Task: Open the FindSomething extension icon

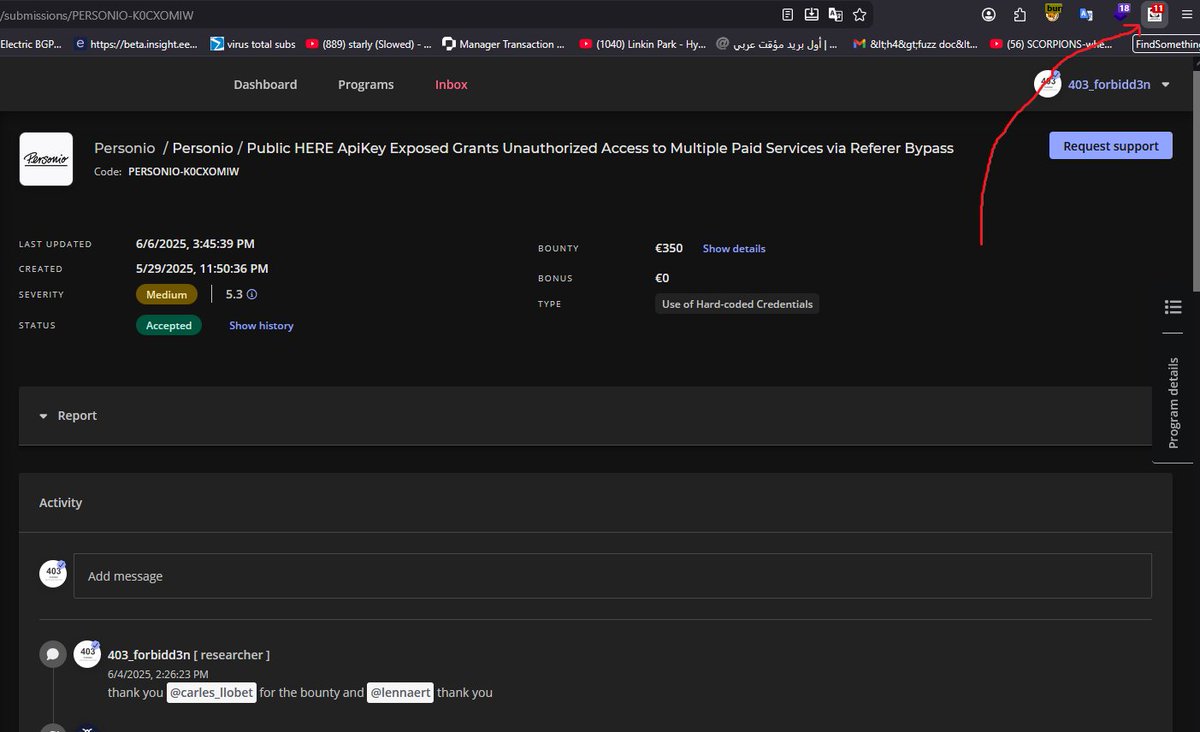Action: pos(1155,13)
